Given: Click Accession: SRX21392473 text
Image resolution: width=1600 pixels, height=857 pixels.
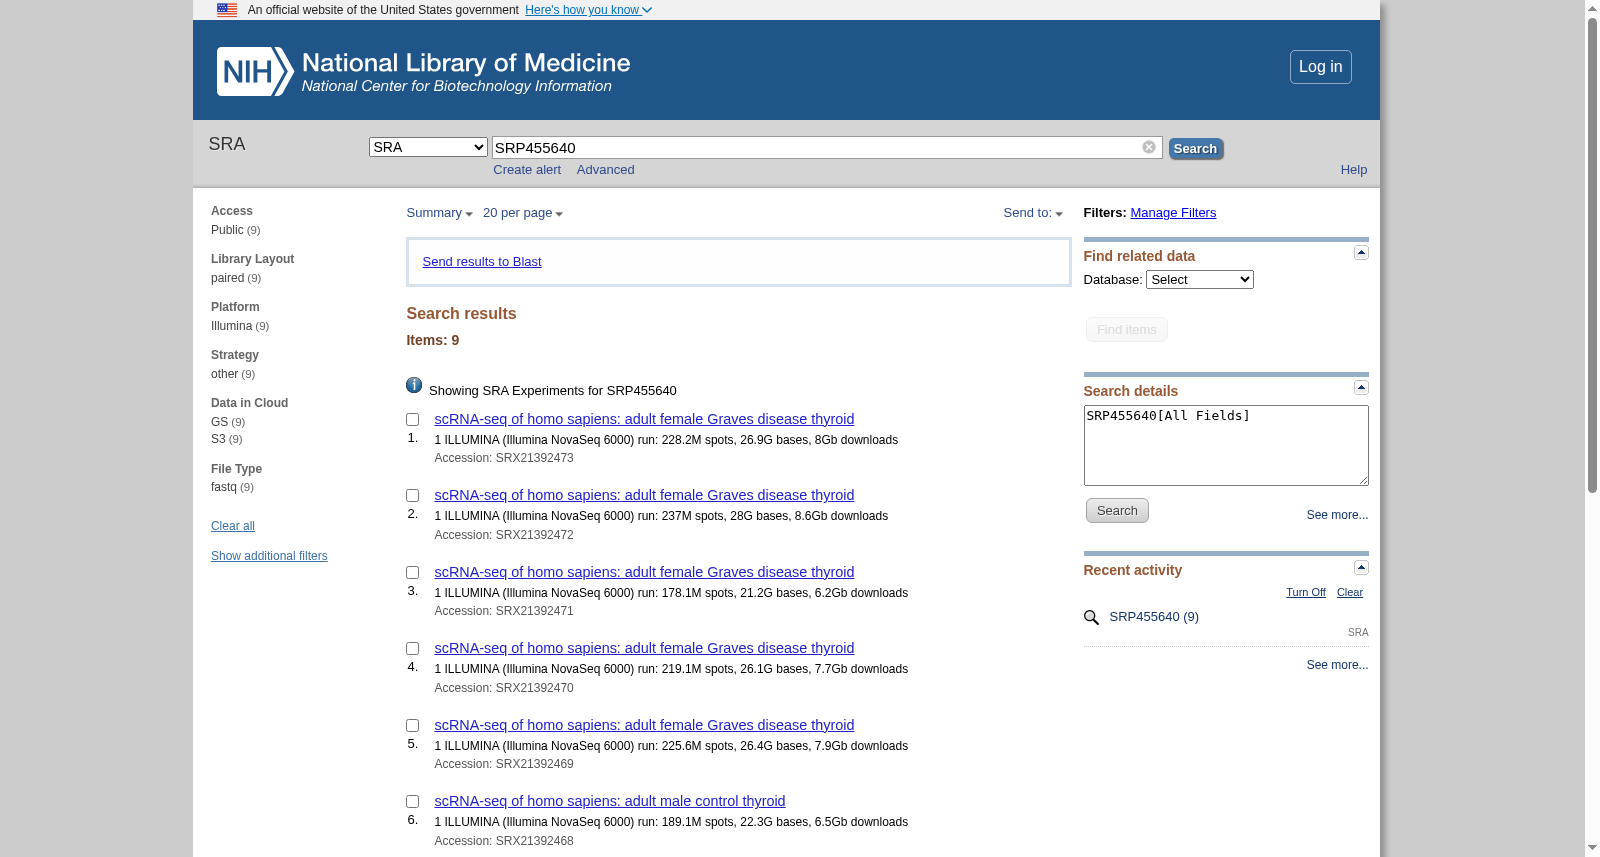Looking at the screenshot, I should (504, 458).
